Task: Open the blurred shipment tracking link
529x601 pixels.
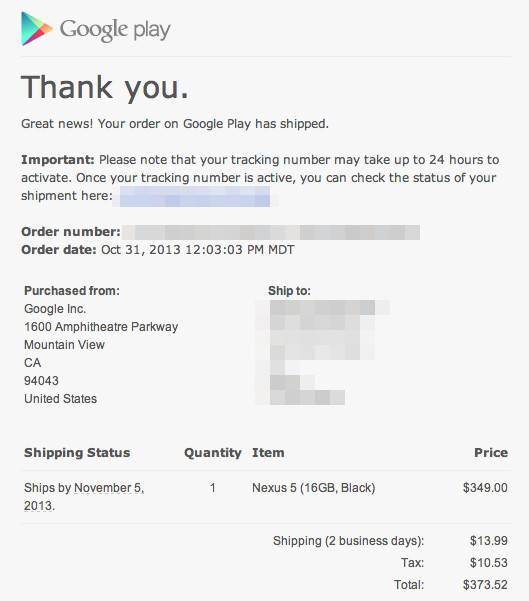Action: pos(195,196)
